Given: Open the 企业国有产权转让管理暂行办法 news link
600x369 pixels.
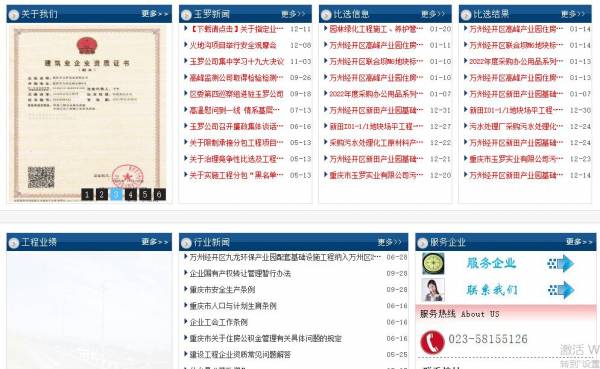Looking at the screenshot, I should [240, 273].
